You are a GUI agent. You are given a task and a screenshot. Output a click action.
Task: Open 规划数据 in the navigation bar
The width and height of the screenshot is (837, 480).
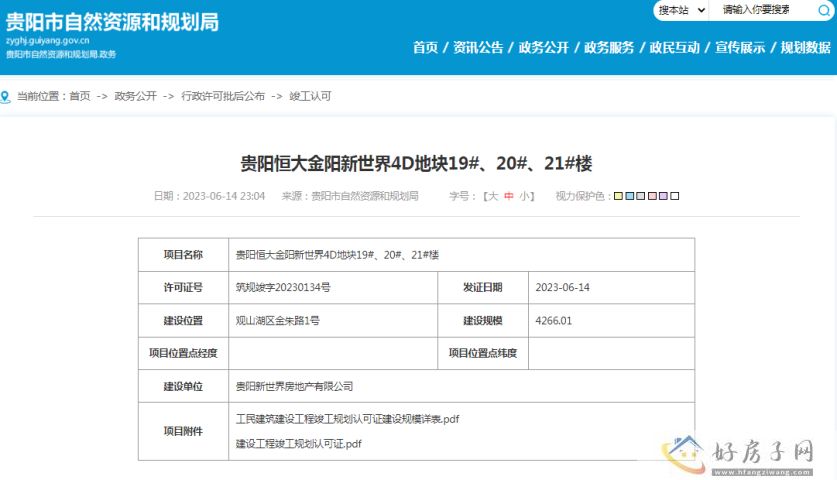click(805, 47)
